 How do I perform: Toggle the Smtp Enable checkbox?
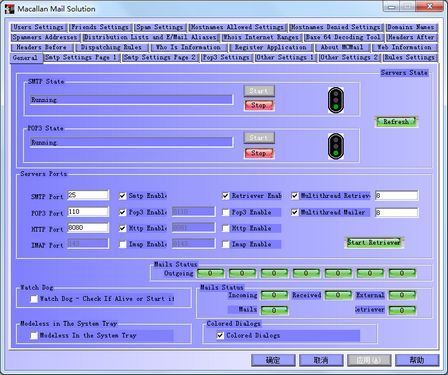pos(123,196)
